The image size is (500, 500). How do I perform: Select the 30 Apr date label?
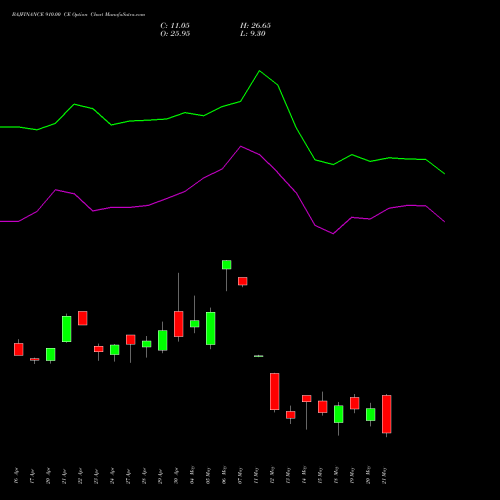[176, 476]
